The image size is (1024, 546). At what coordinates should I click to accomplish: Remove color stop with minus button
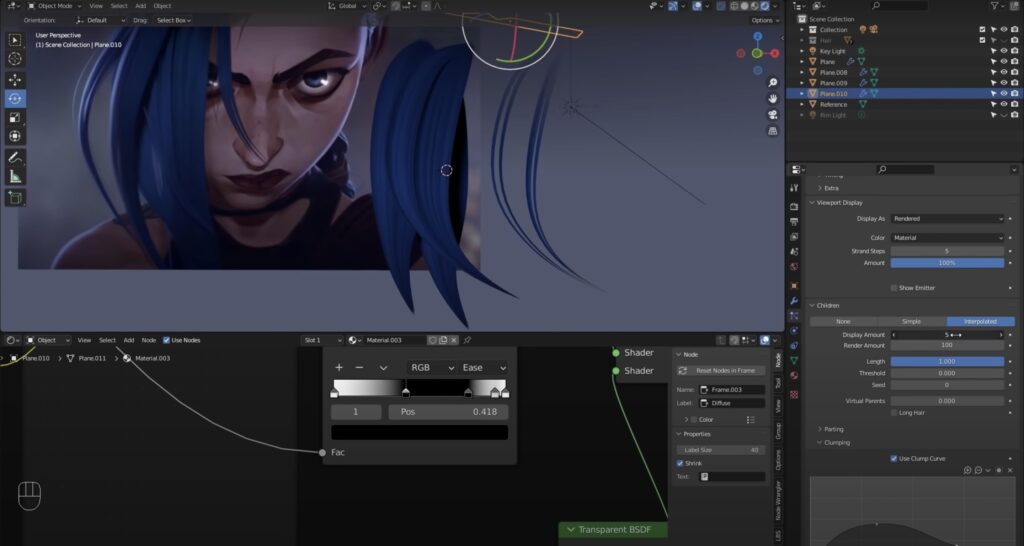[x=359, y=368]
